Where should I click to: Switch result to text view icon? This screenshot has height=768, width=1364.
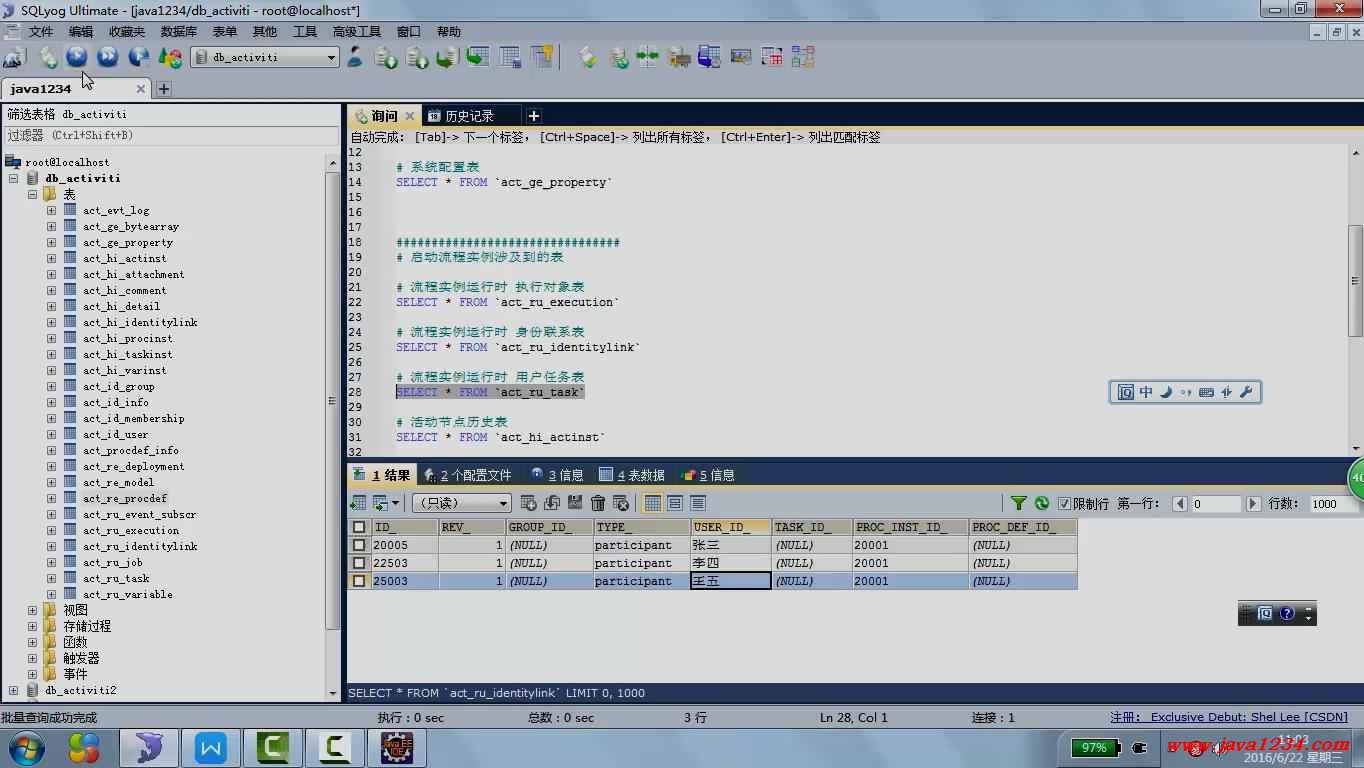tap(698, 503)
